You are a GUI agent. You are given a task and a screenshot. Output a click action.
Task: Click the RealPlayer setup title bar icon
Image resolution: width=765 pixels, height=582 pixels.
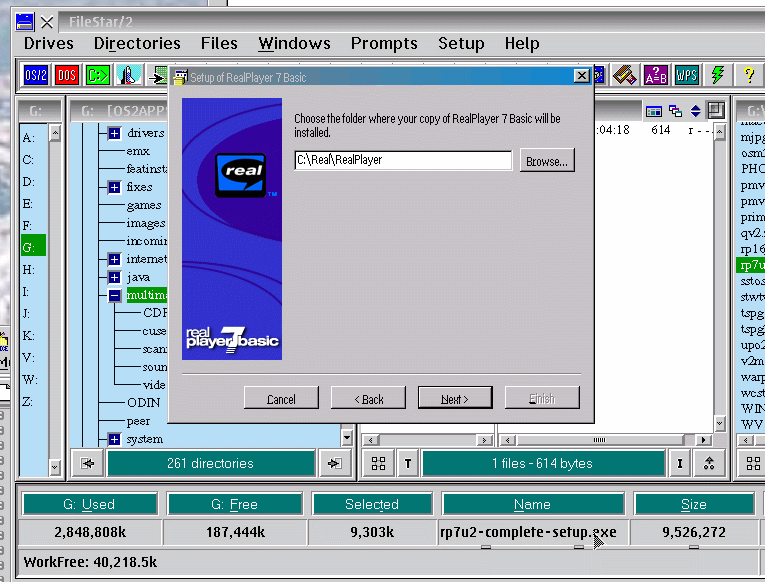(x=180, y=77)
